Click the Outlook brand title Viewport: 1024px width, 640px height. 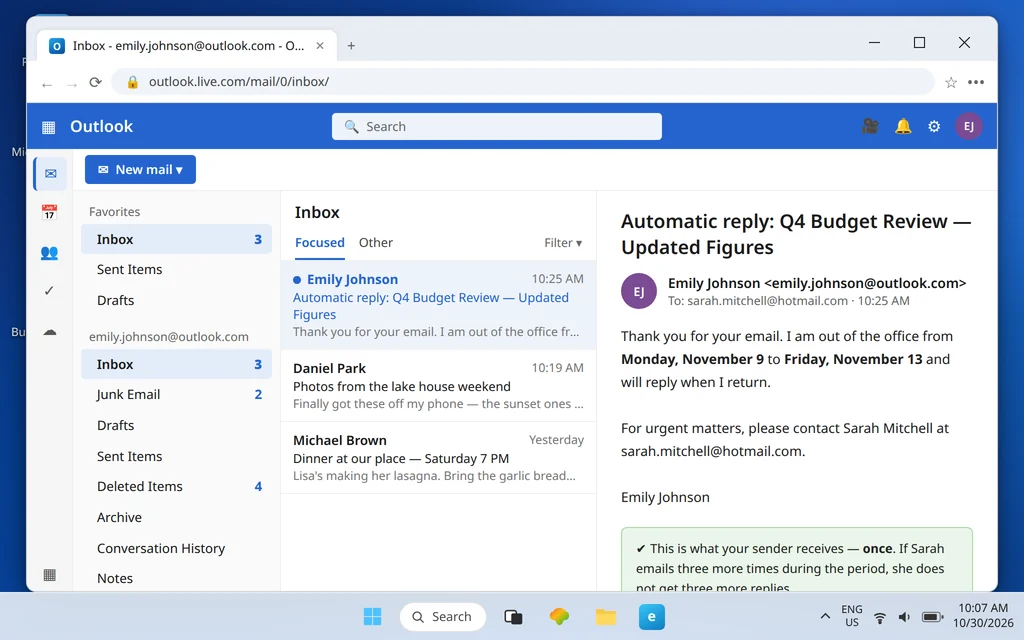point(101,127)
